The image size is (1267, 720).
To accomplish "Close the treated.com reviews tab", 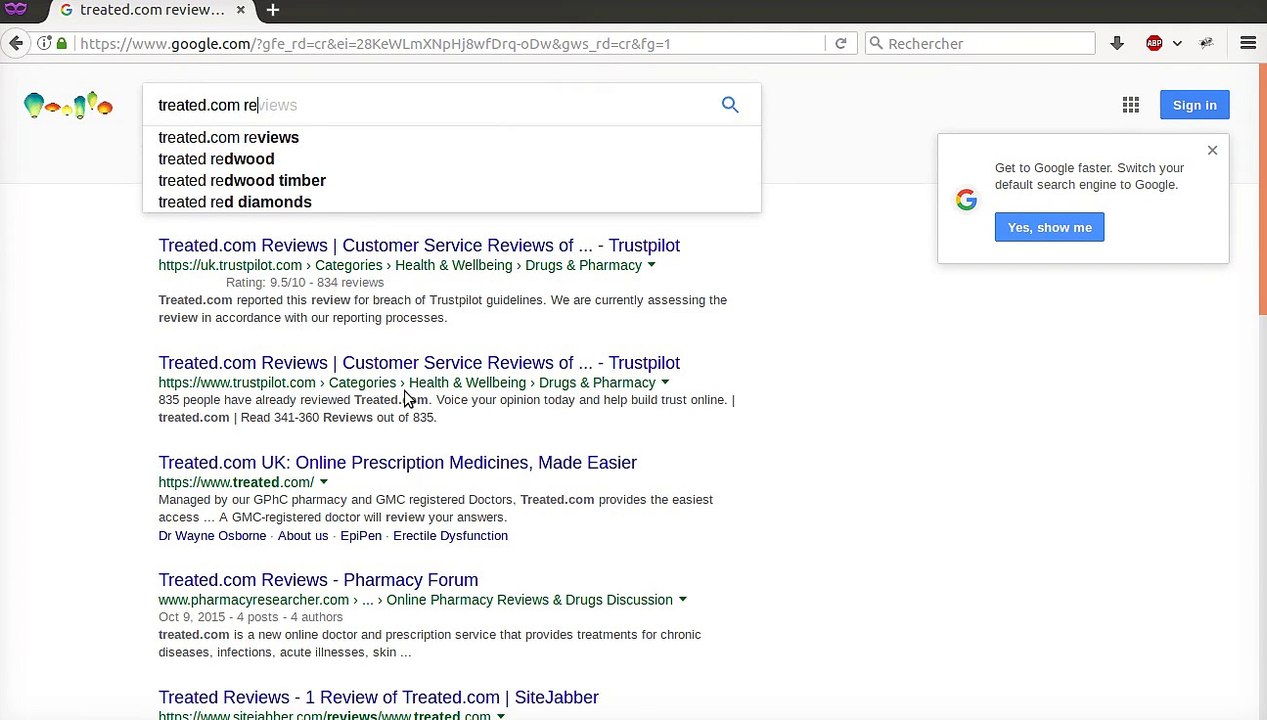I will point(241,10).
